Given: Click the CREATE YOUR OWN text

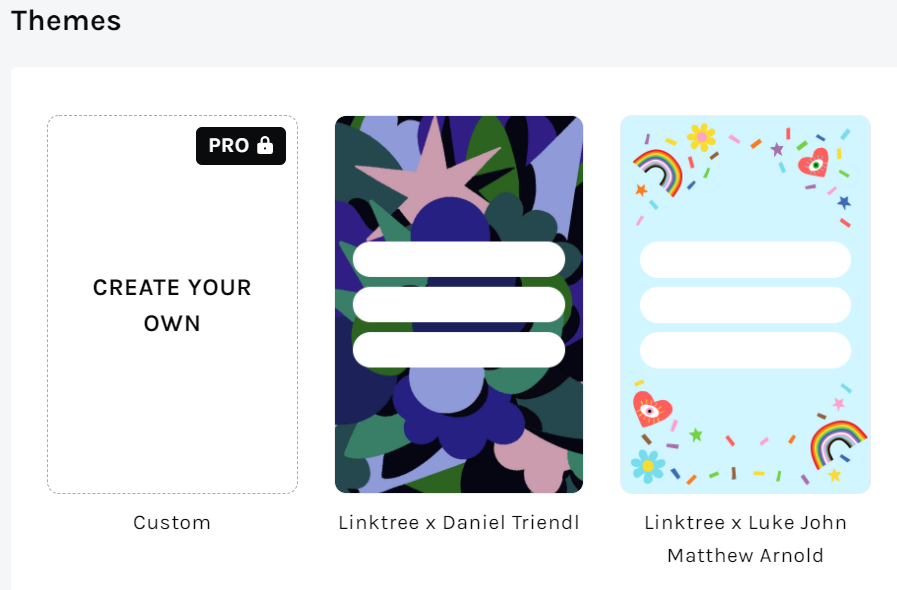Looking at the screenshot, I should [x=172, y=305].
